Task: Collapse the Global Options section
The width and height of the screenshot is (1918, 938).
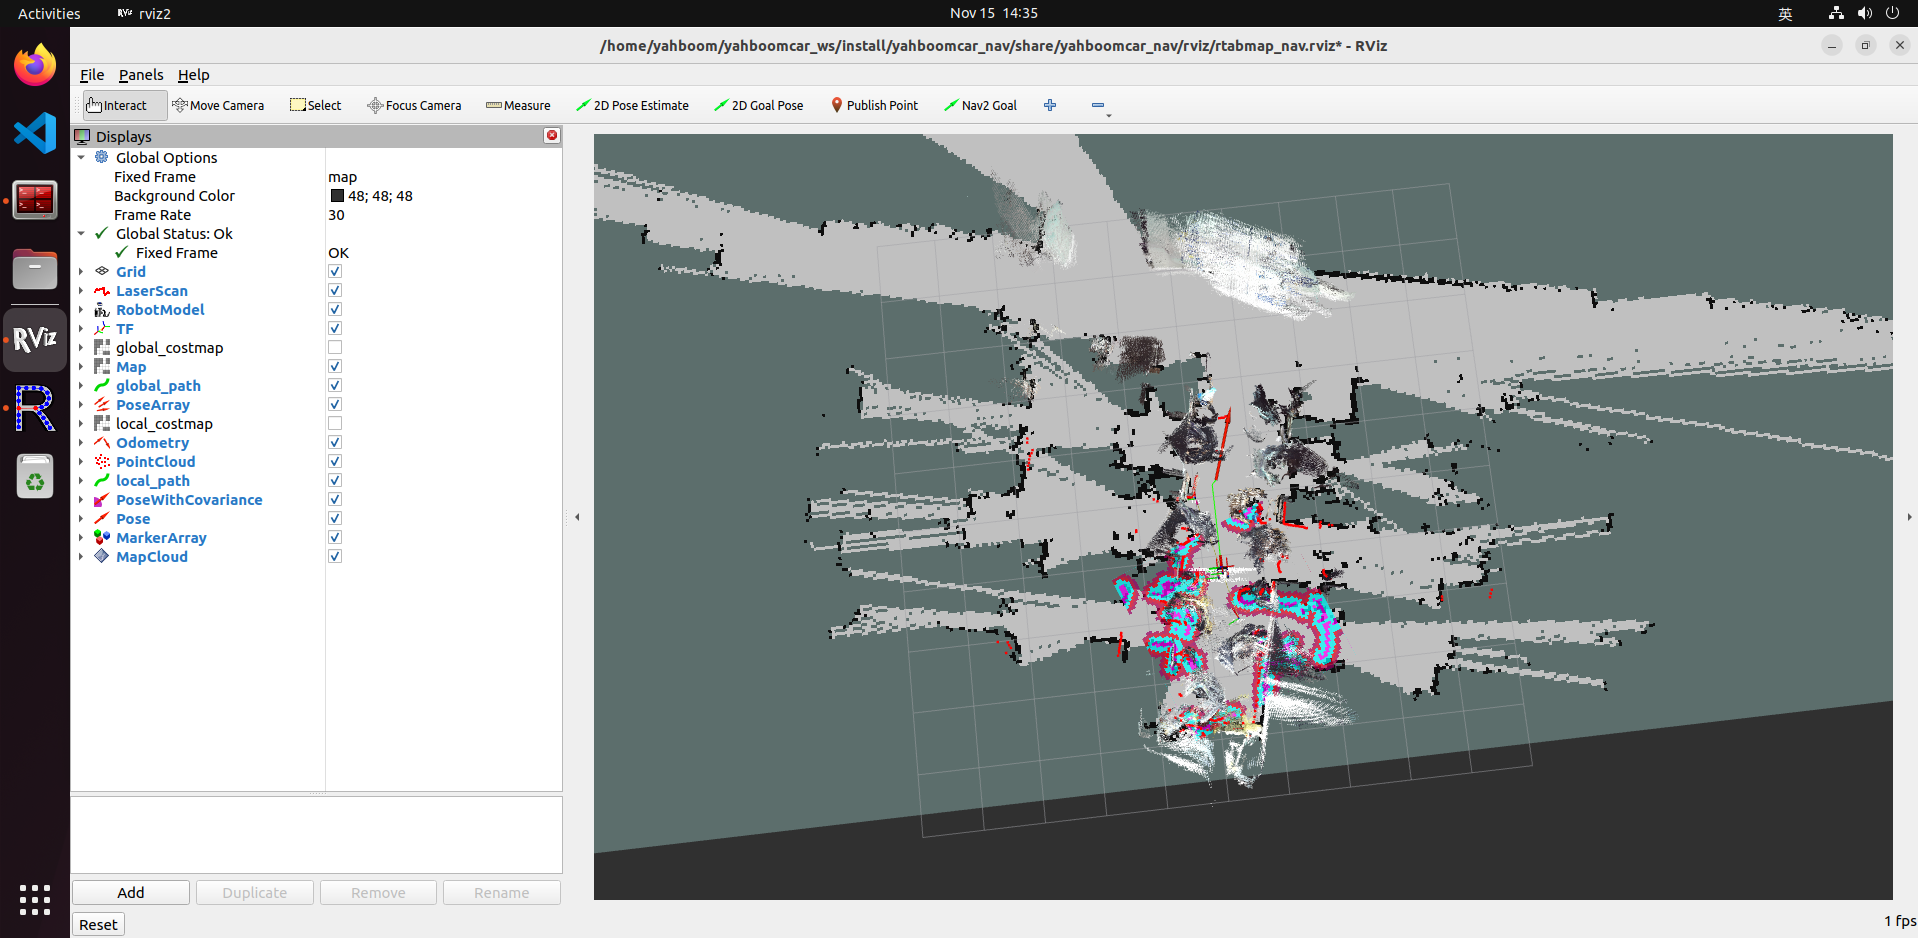Action: click(x=81, y=158)
